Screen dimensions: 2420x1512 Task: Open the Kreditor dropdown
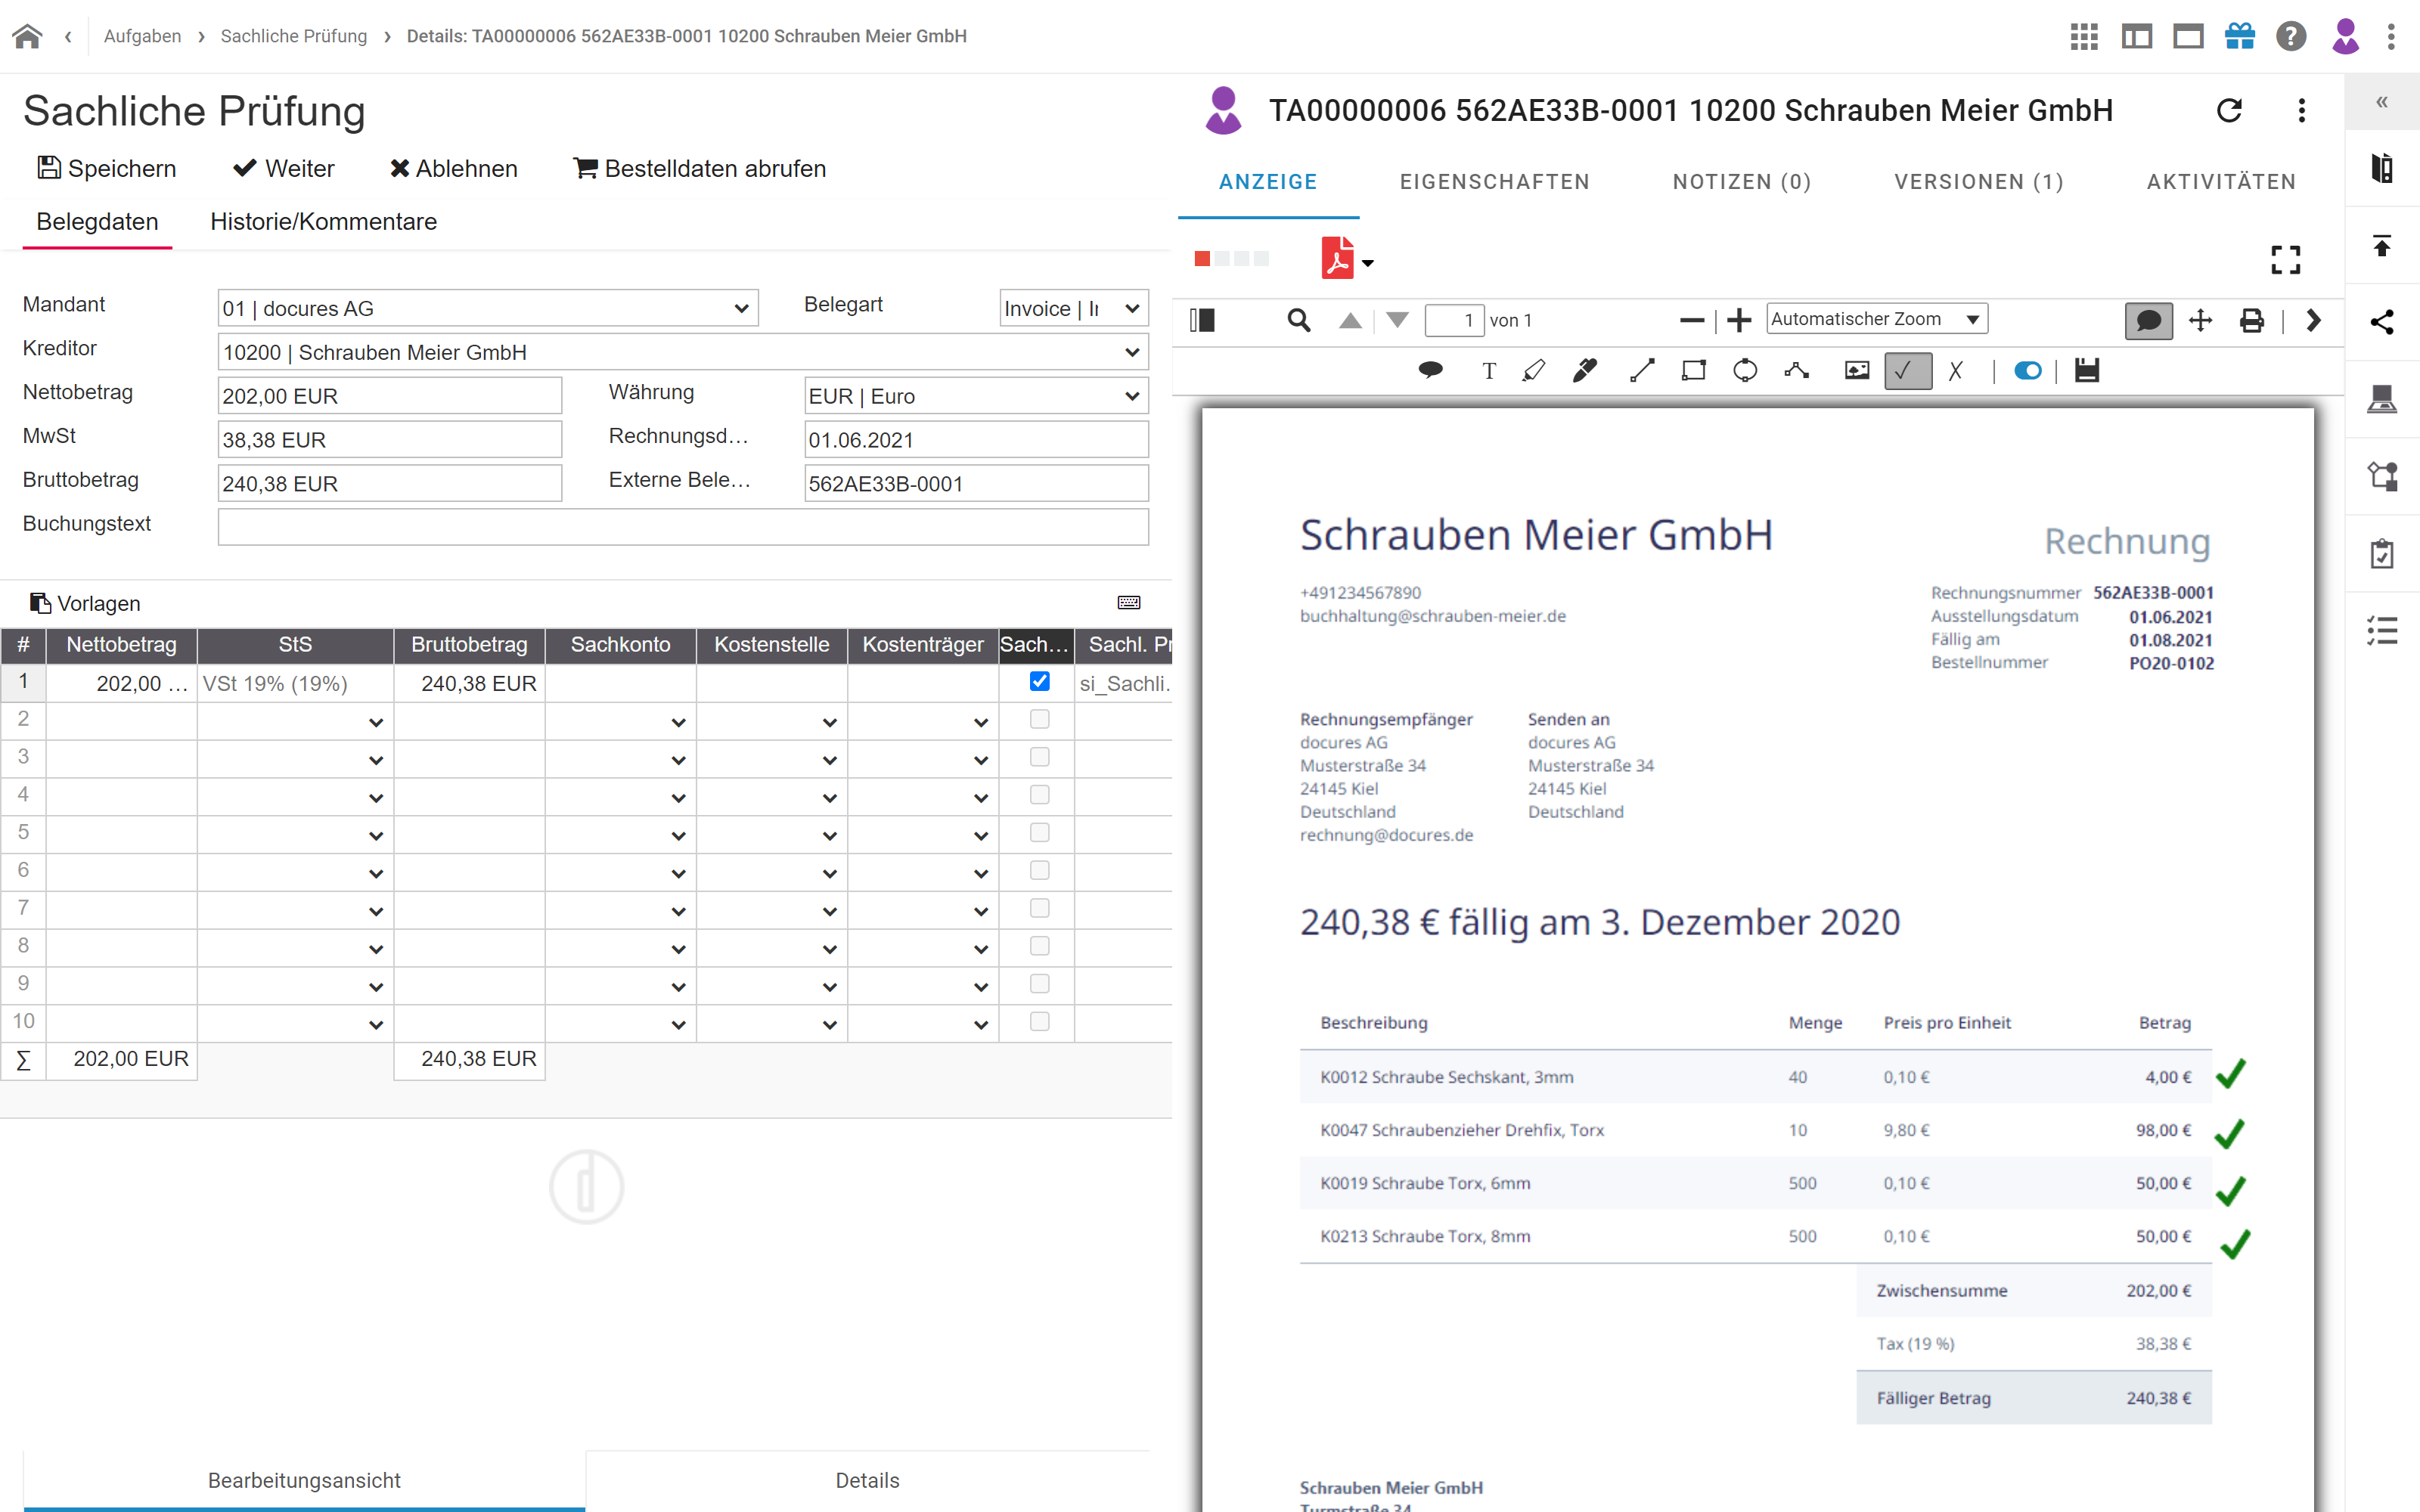683,352
